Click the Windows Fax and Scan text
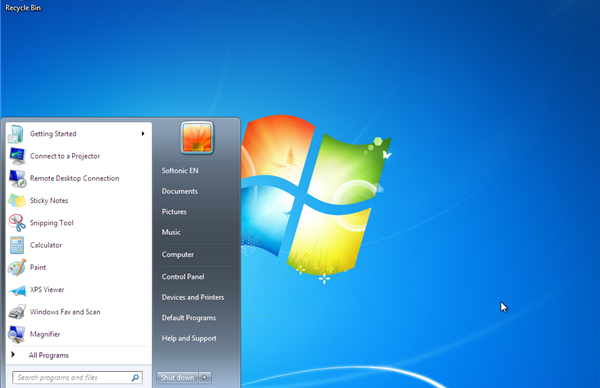600x388 pixels. 65,312
